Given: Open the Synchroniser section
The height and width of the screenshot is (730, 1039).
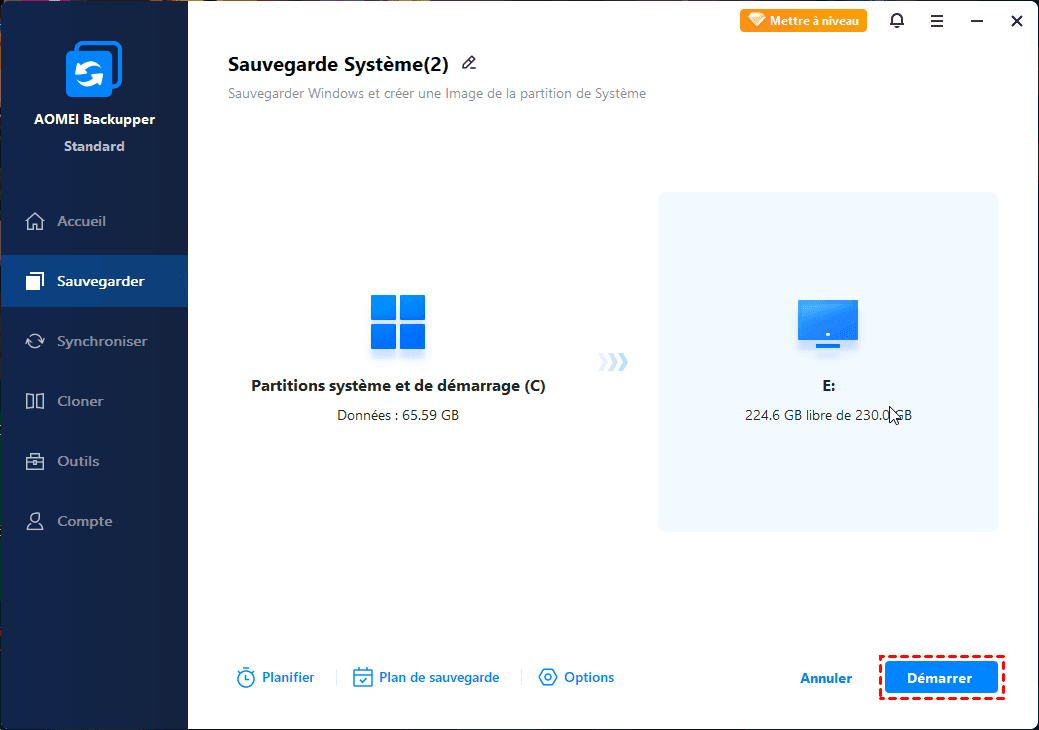Looking at the screenshot, I should tap(94, 341).
